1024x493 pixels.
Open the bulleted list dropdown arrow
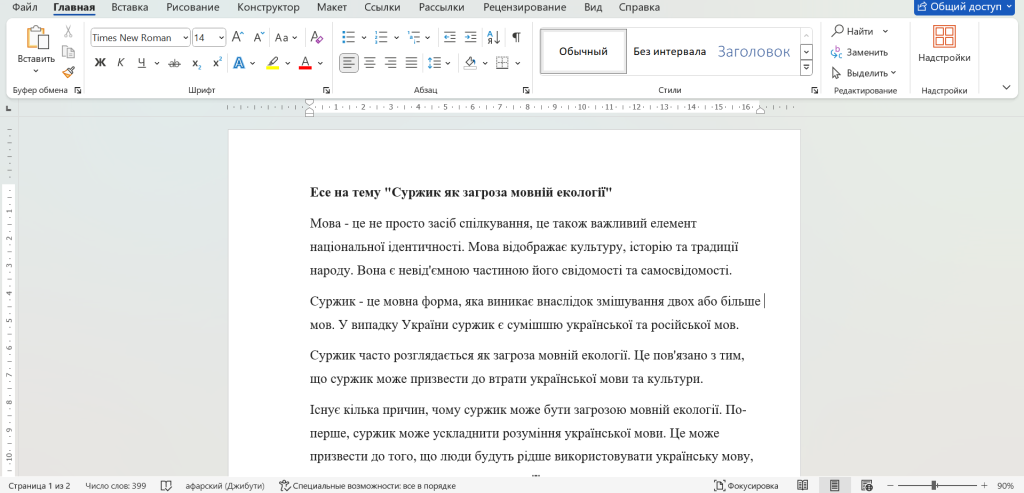click(364, 38)
